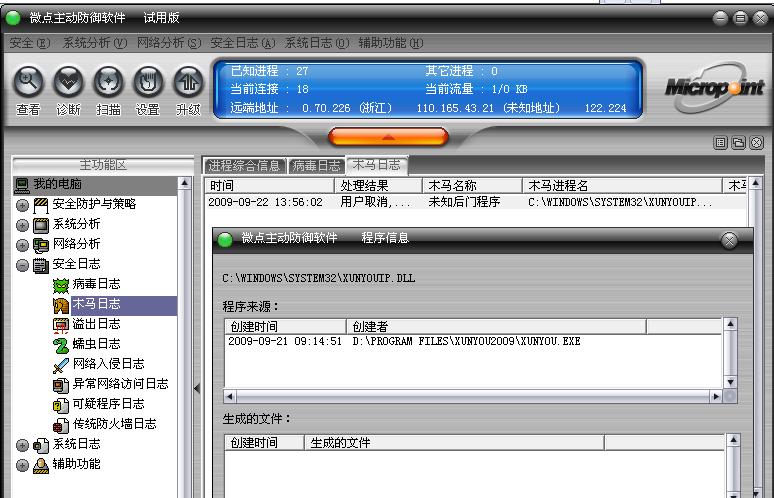Click the 网络分析 network icon
The width and height of the screenshot is (774, 498).
point(41,245)
